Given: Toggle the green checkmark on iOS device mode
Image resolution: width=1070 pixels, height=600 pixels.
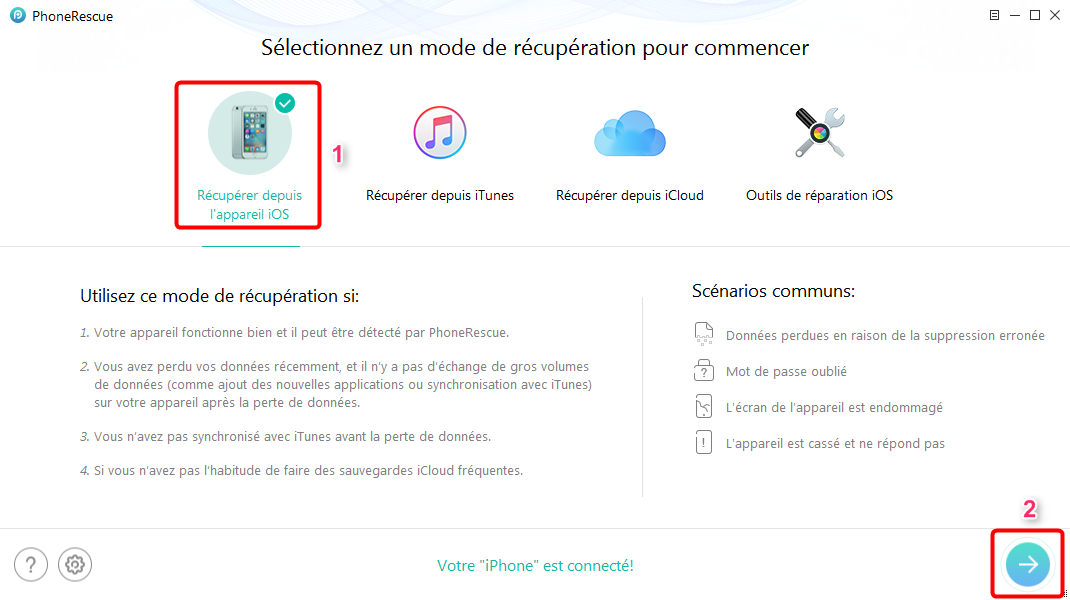Looking at the screenshot, I should (x=285, y=102).
